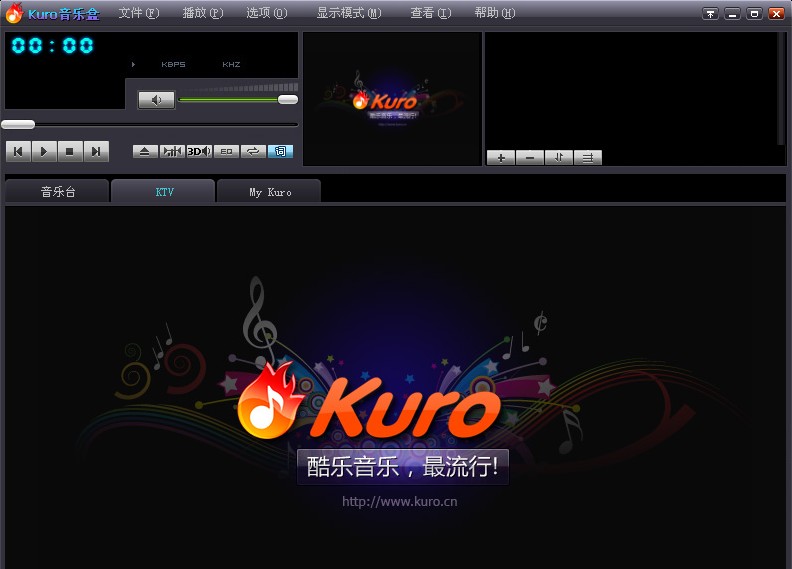Click the playback progress slider handle

pyautogui.click(x=18, y=124)
